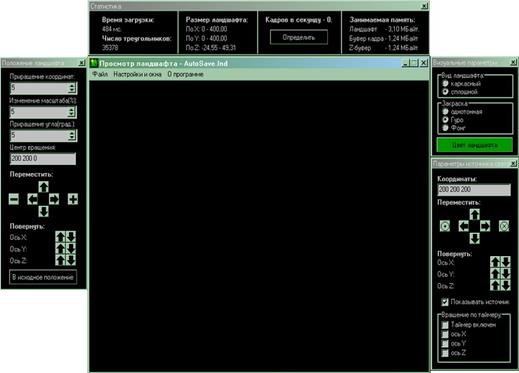Viewport: 519px width, 373px height.
Task: Rotate light source around Ось Y upward arrow
Action: [x=495, y=274]
